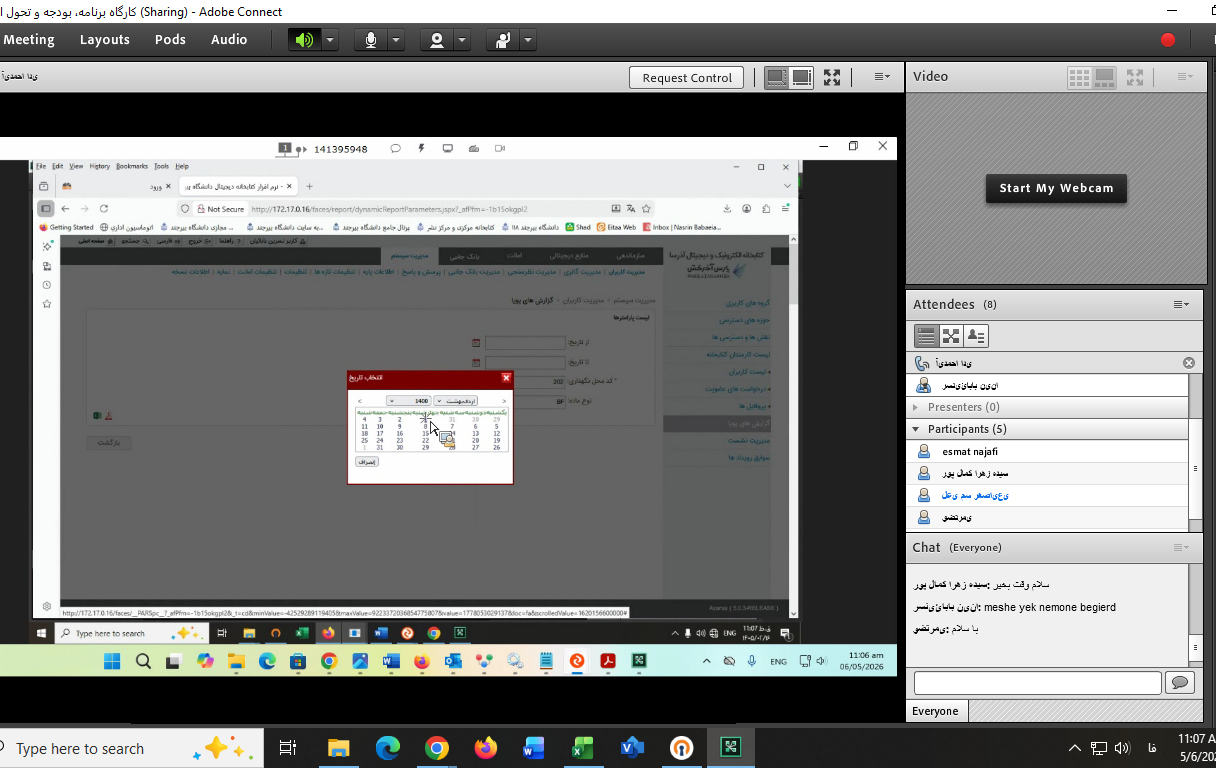Viewport: 1216px width, 768px height.
Task: Open Chat pod options menu
Action: [x=1181, y=548]
